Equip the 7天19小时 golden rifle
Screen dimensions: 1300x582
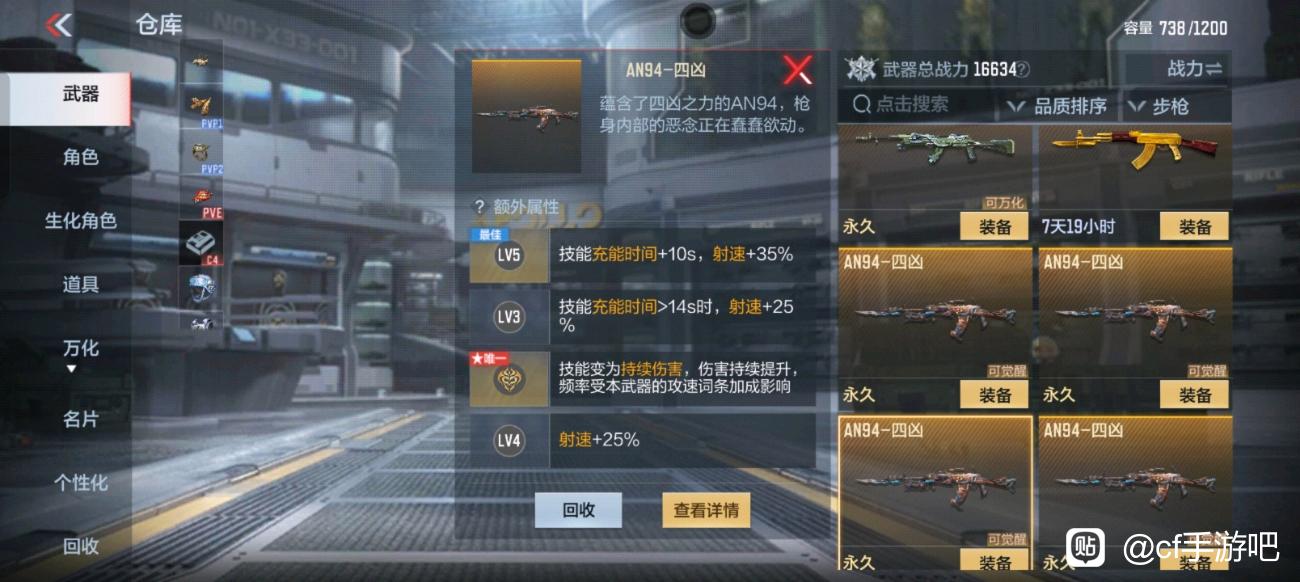click(x=1194, y=227)
